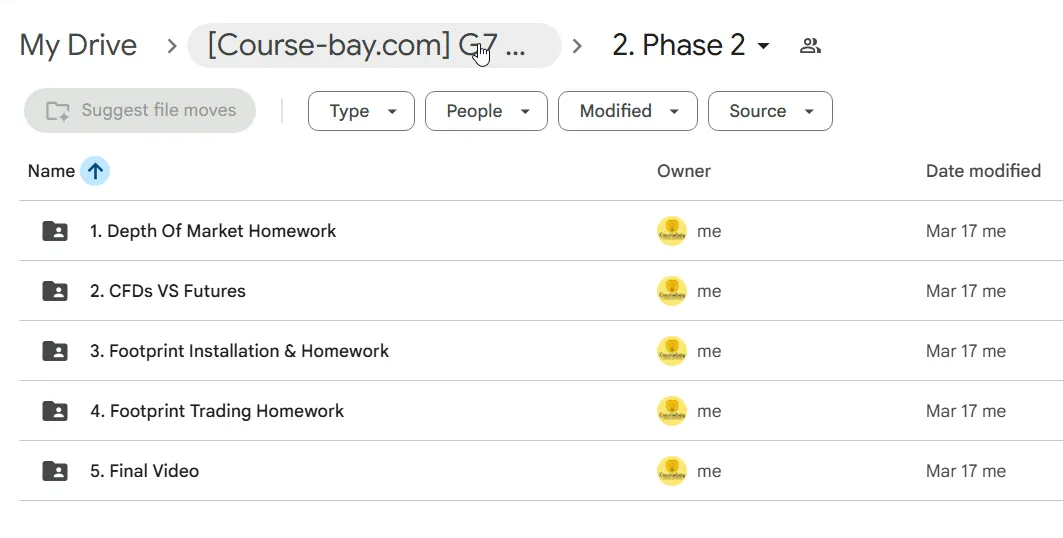
Task: Click the Owner column header
Action: [683, 171]
